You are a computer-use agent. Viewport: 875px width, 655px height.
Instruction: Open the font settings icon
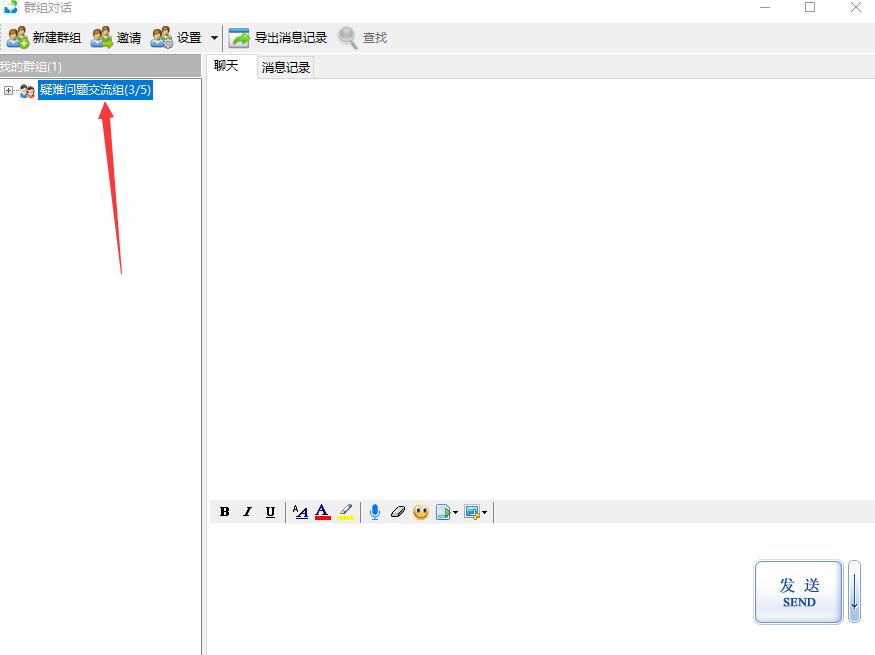pyautogui.click(x=300, y=512)
